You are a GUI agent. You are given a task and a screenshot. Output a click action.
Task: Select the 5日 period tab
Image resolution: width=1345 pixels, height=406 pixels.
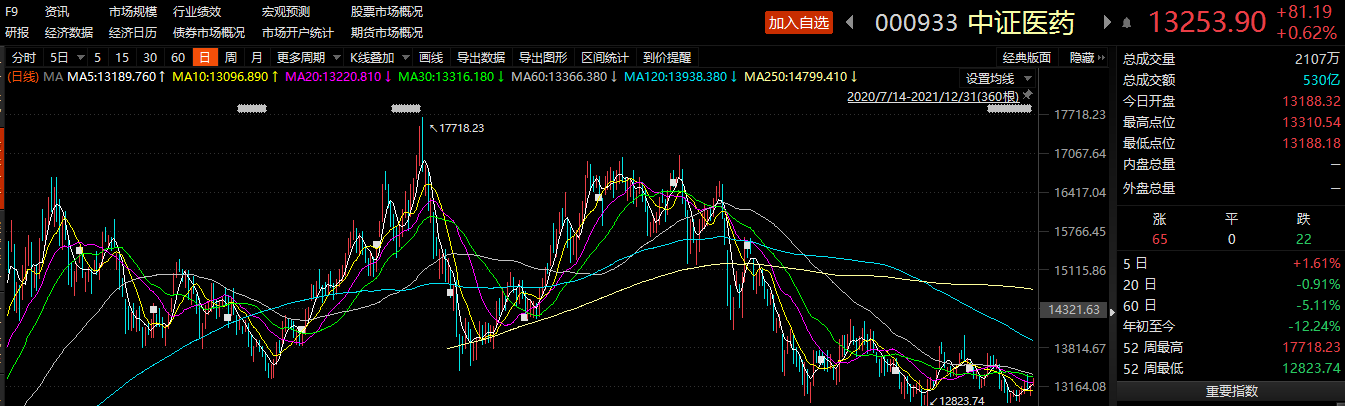60,57
